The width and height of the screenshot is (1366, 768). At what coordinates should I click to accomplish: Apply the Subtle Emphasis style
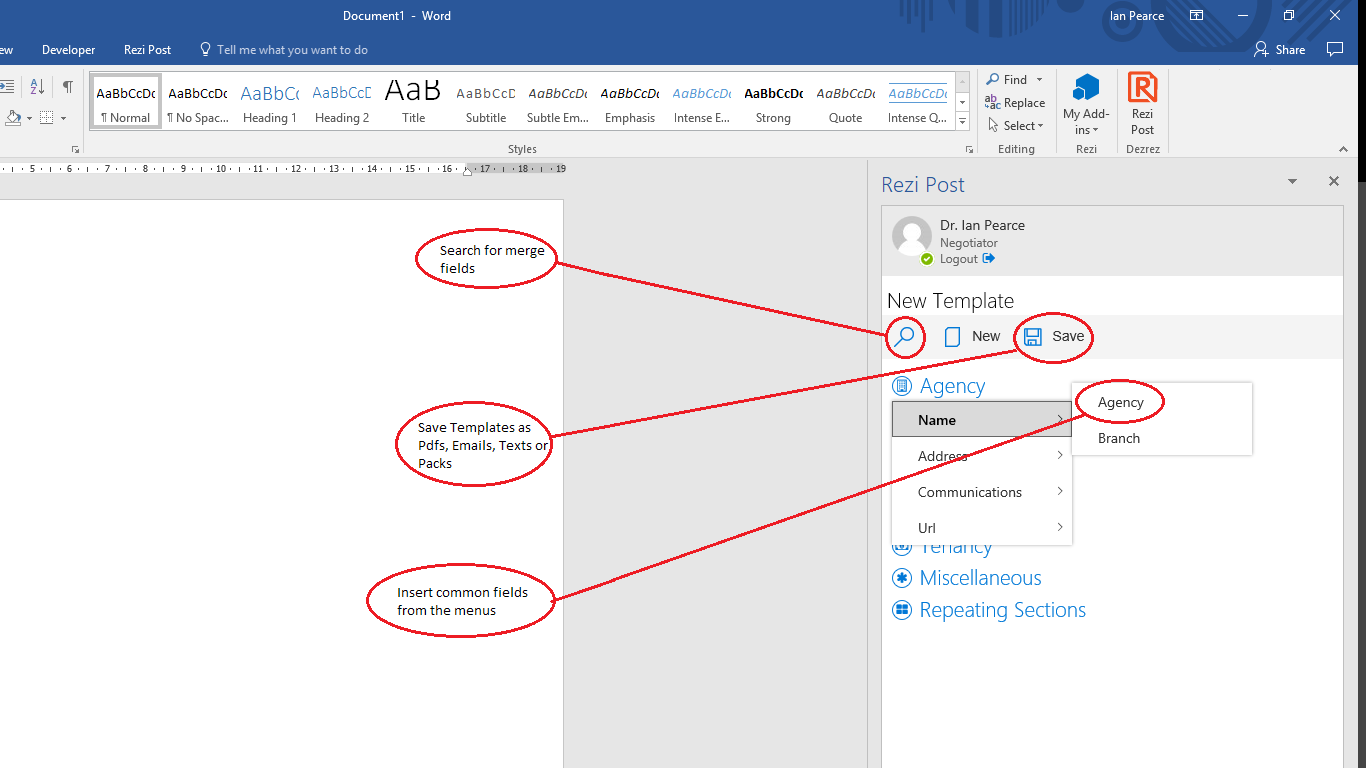[x=558, y=103]
